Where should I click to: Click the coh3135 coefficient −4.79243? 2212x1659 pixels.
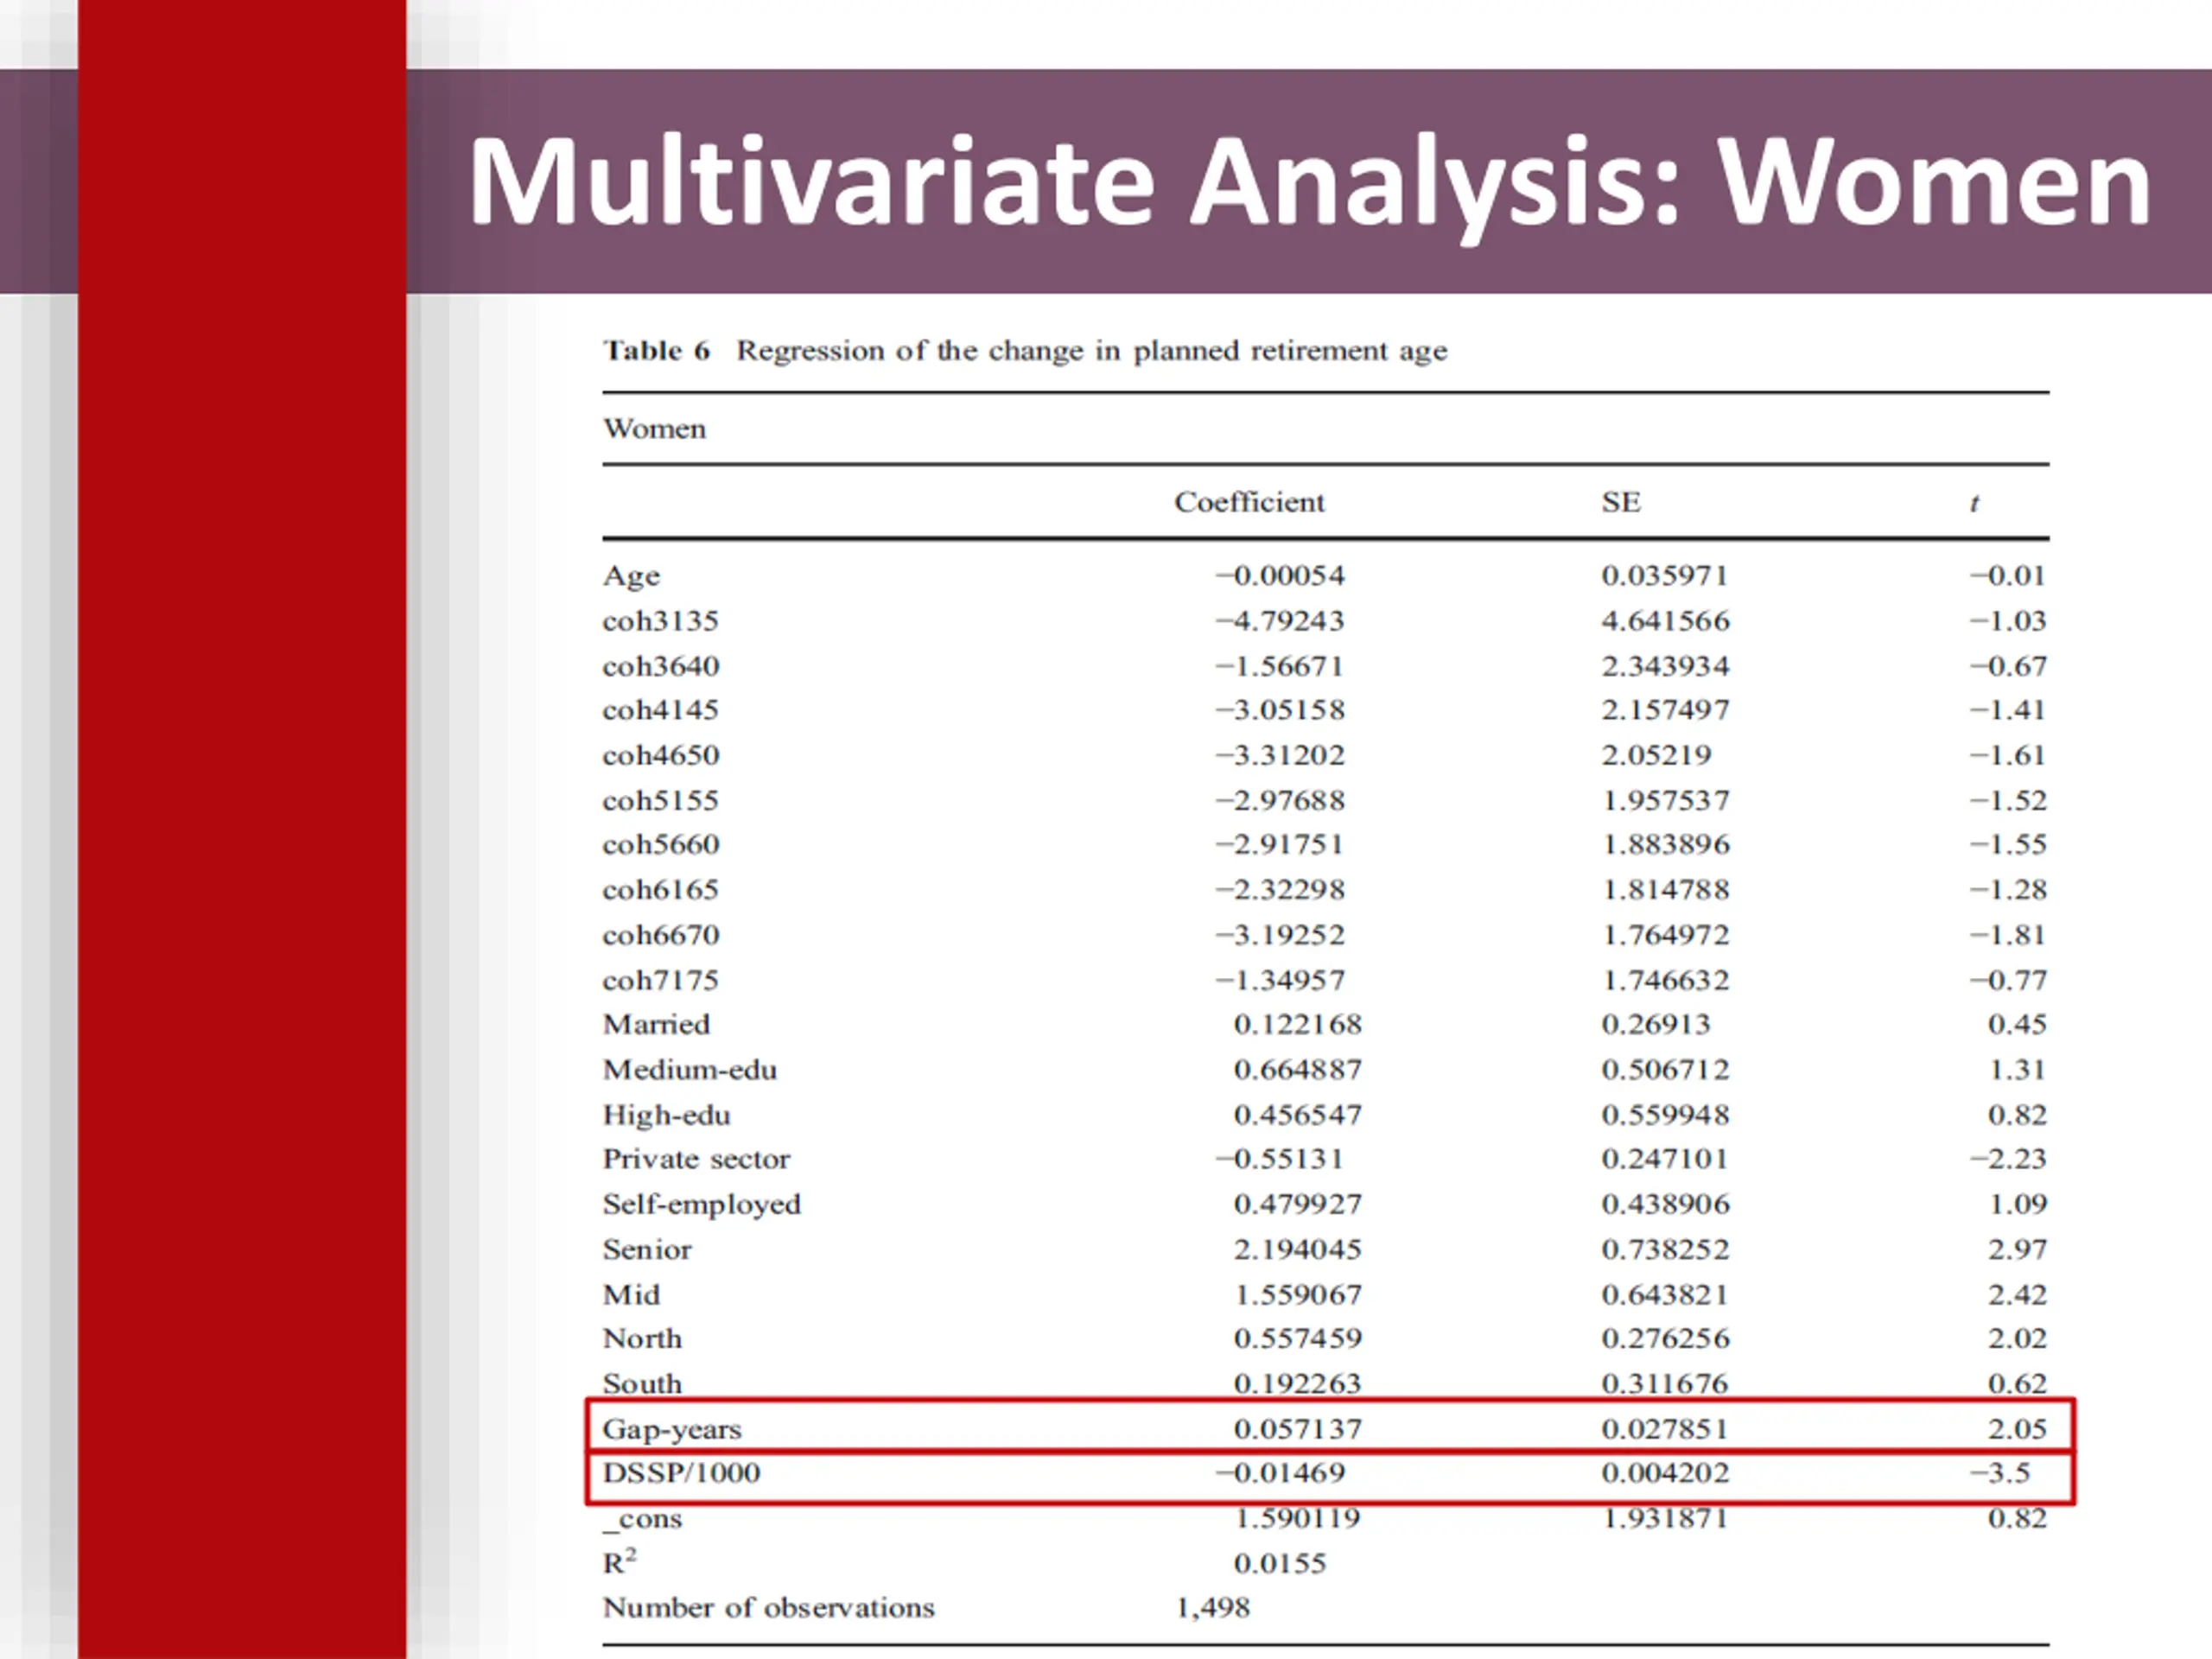tap(1280, 621)
